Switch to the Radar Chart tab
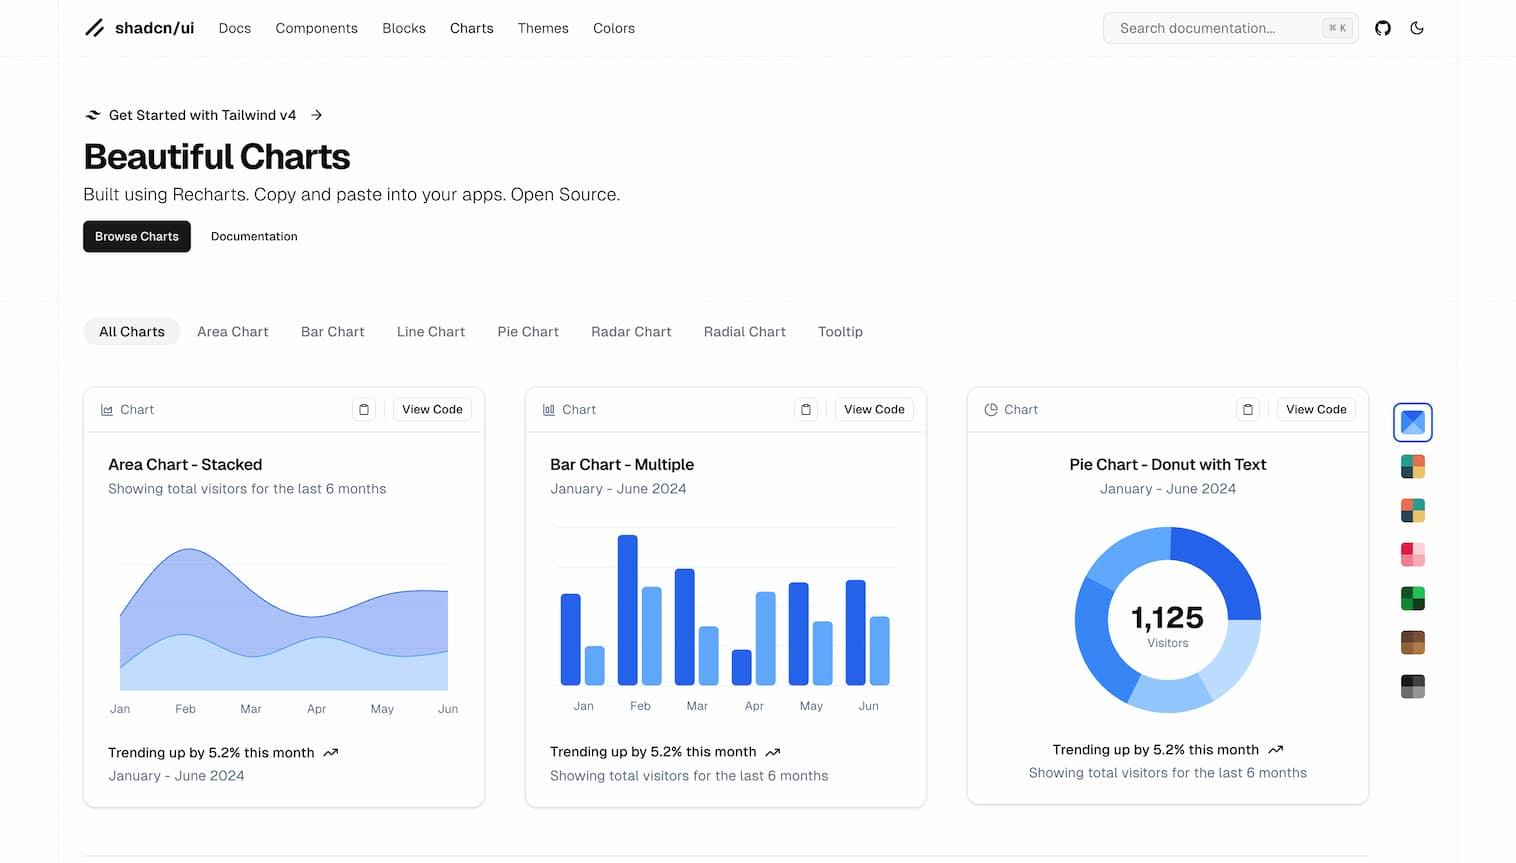1516x863 pixels. click(x=630, y=331)
